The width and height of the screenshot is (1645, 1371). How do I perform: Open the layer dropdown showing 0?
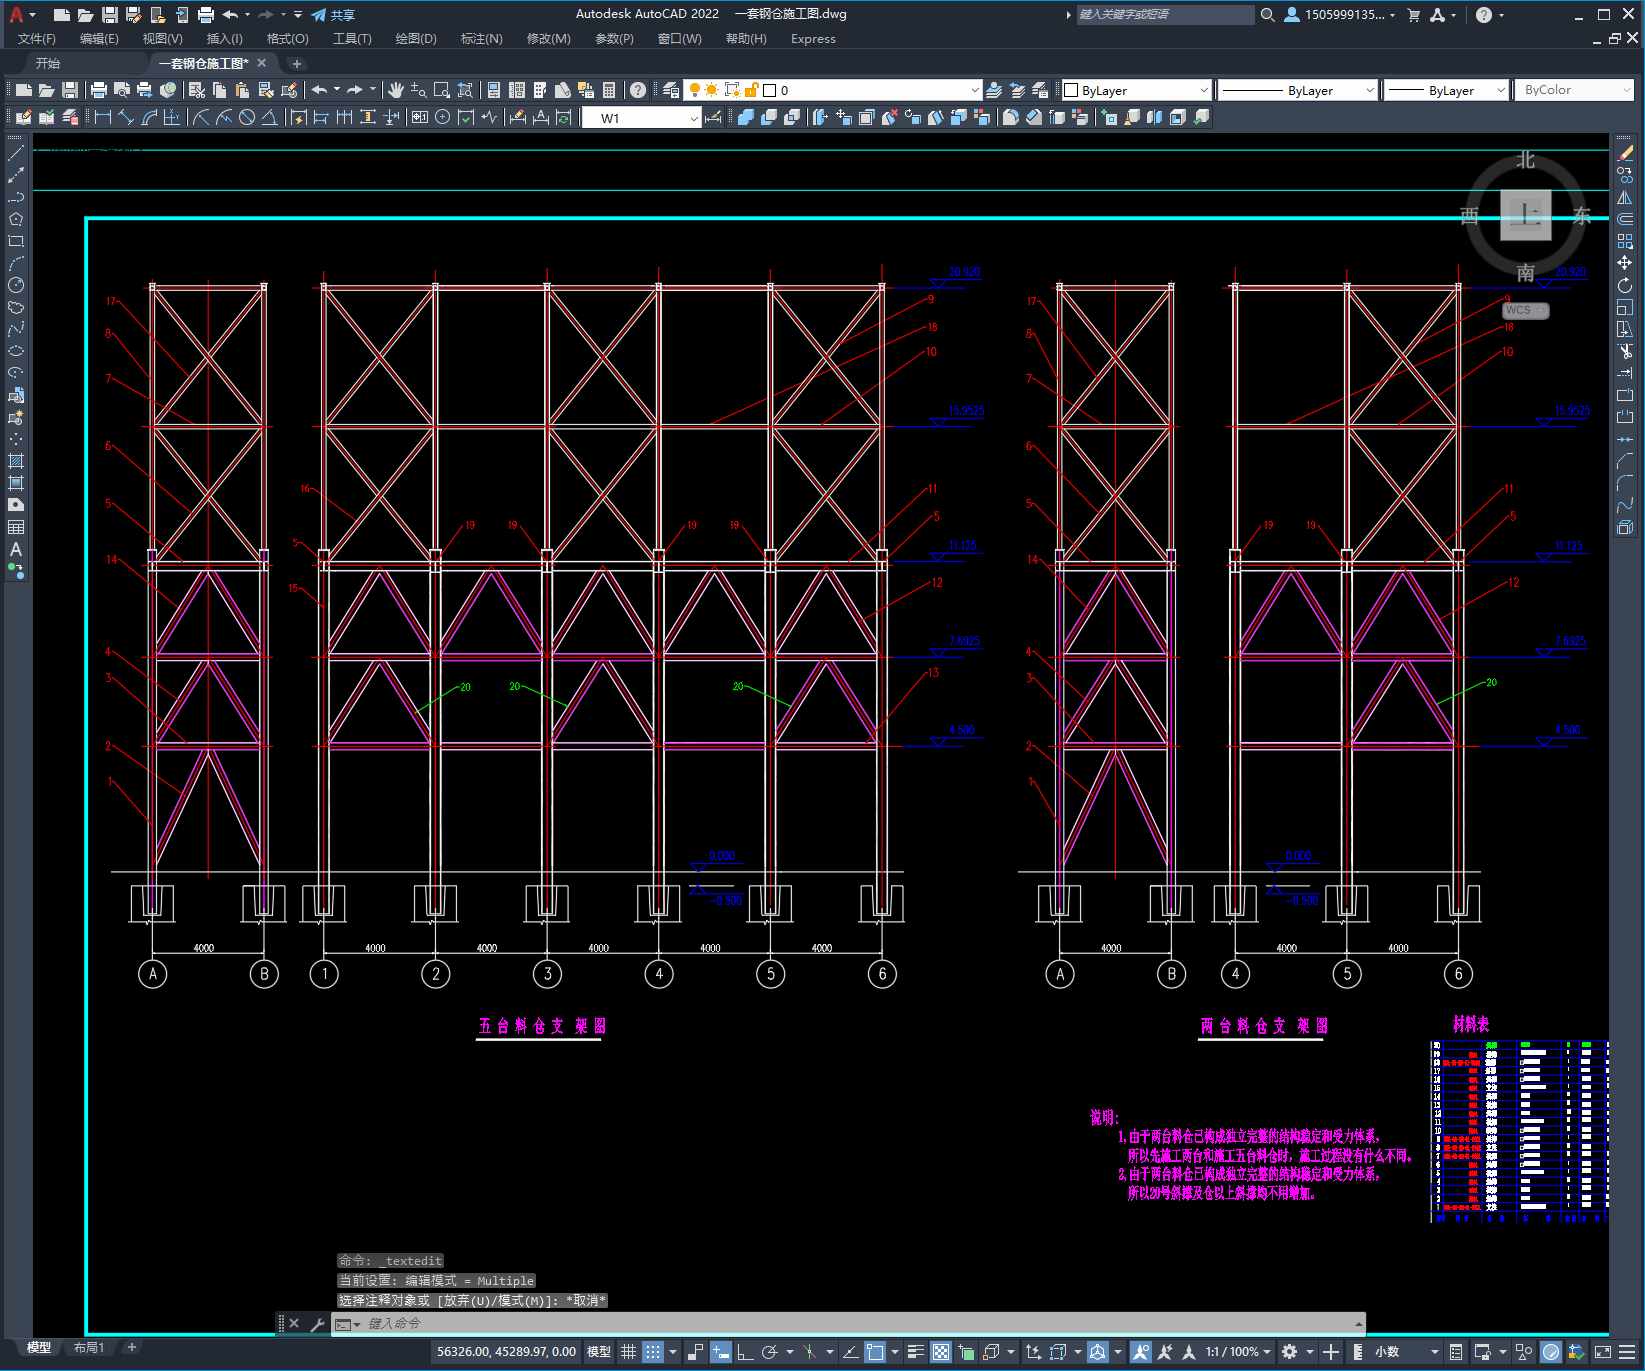tap(833, 90)
